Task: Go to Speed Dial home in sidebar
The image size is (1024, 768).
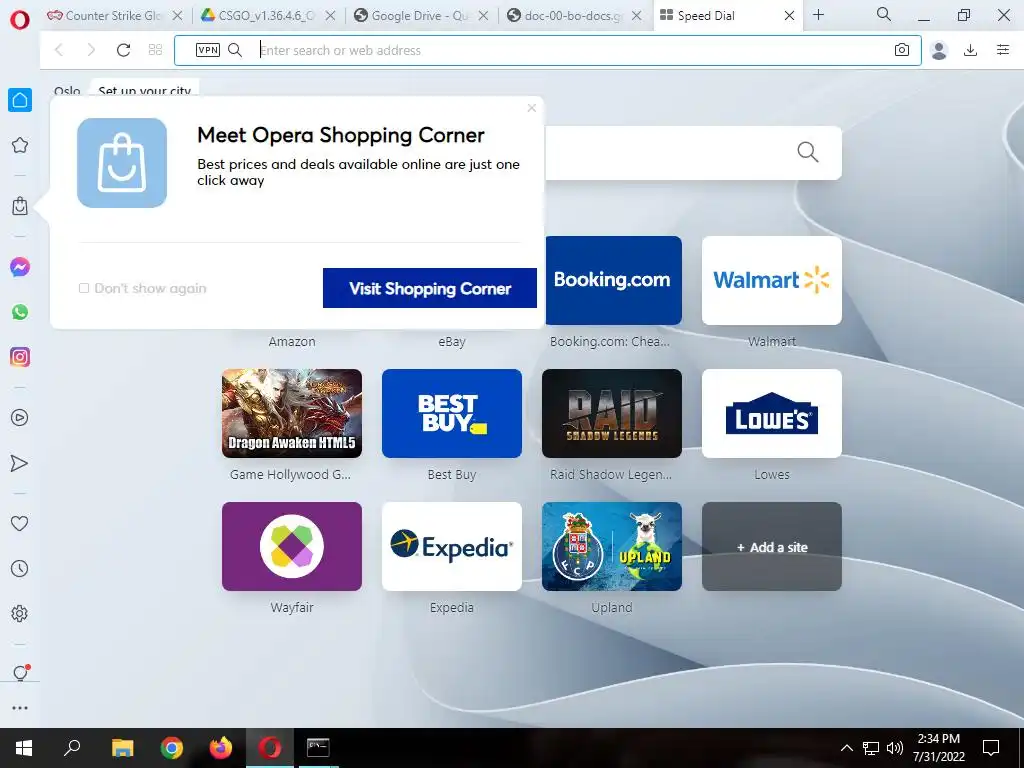Action: 20,100
